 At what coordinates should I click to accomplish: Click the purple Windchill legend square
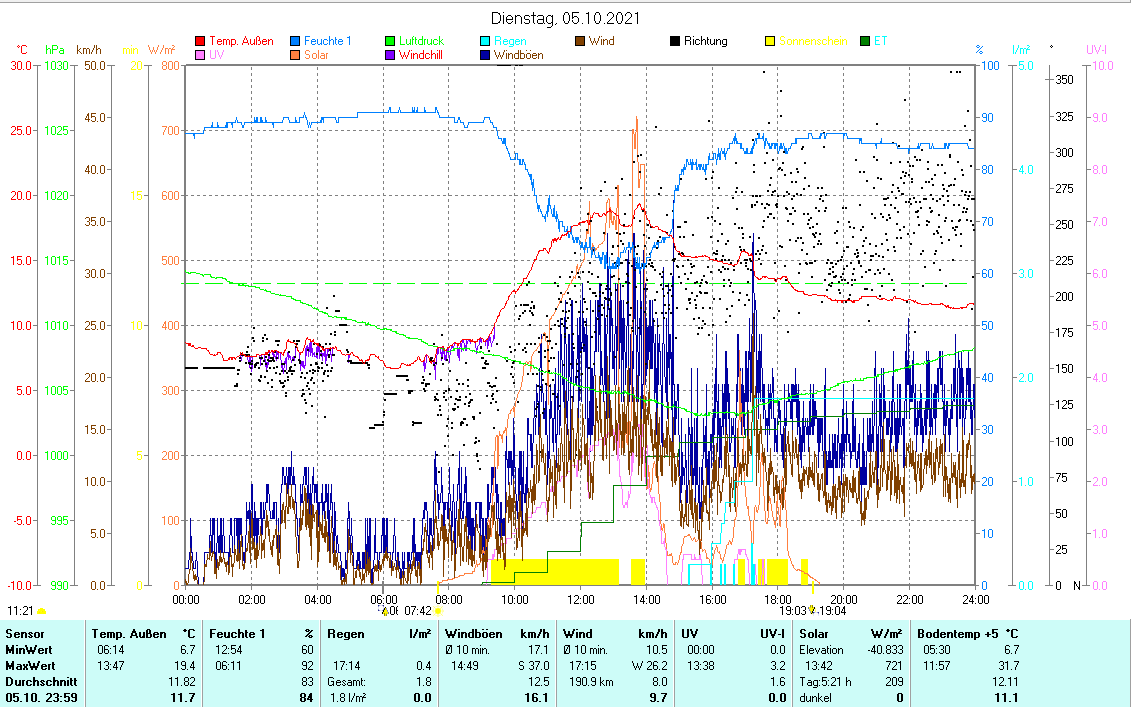(389, 55)
